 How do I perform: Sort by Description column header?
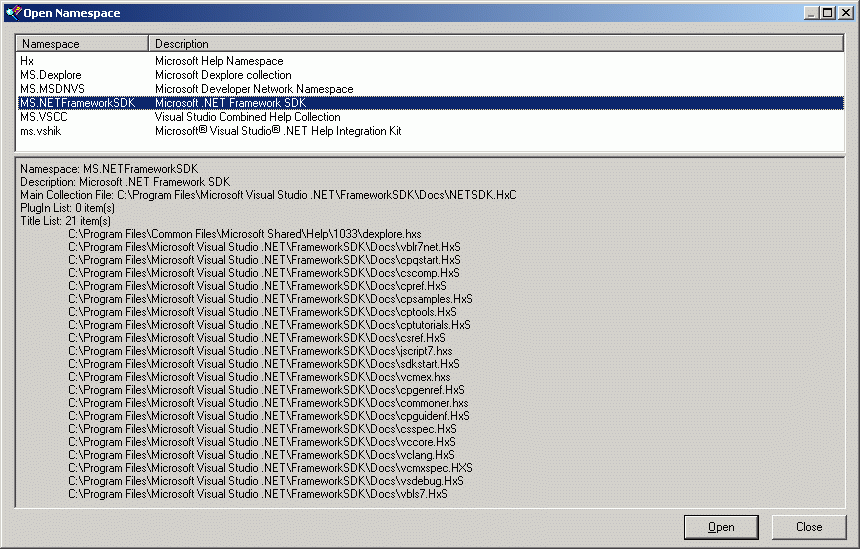coord(496,44)
